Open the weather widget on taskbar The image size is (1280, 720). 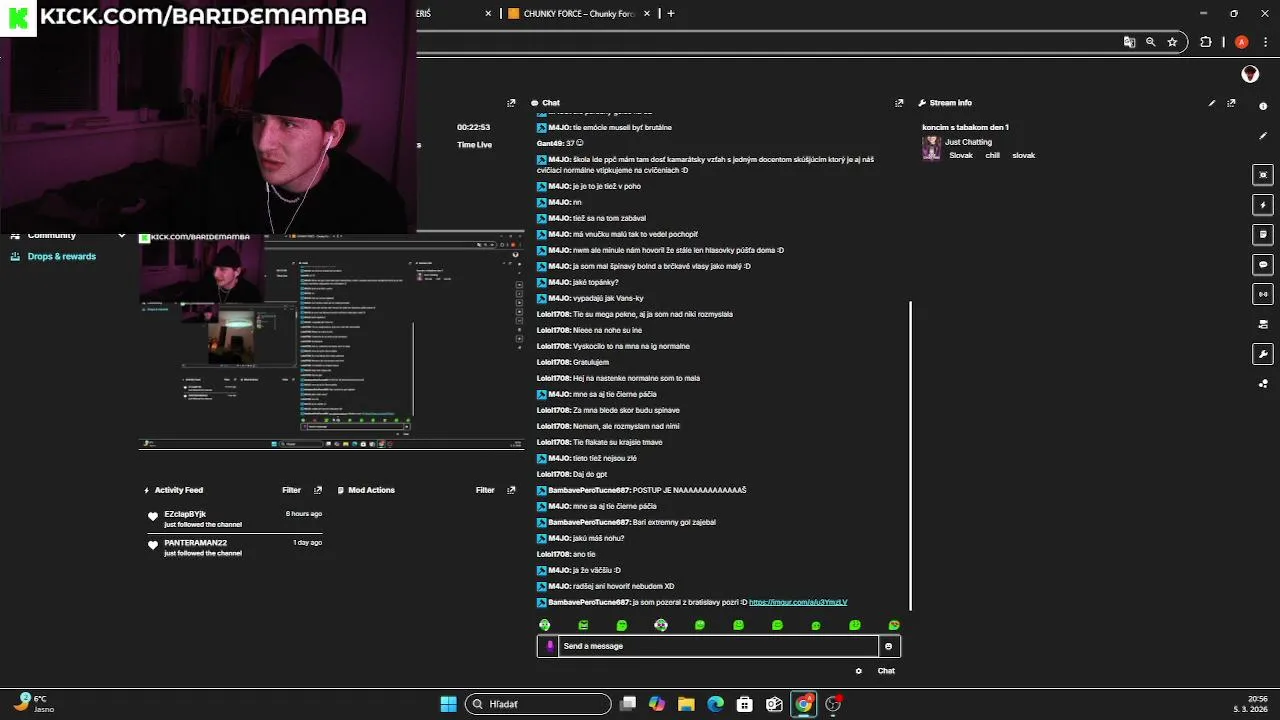[33, 704]
